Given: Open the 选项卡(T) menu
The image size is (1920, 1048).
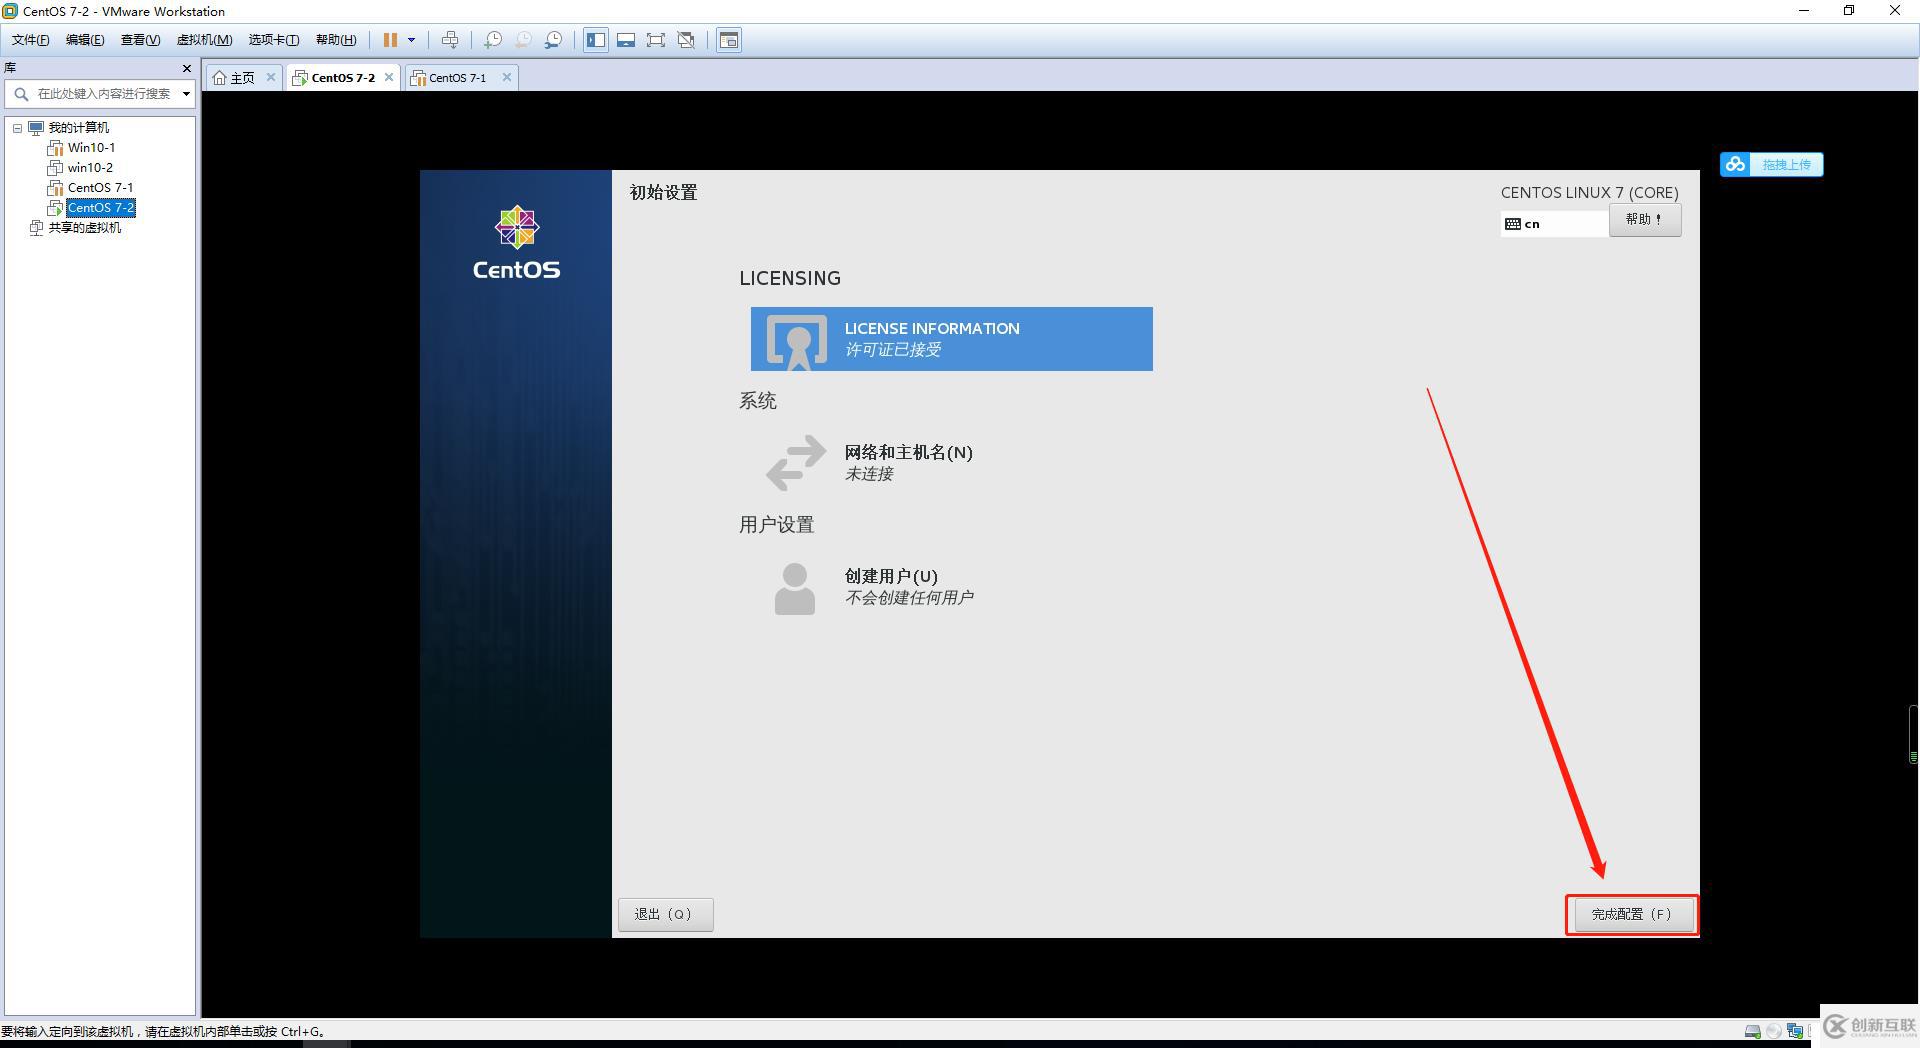Looking at the screenshot, I should click(x=274, y=40).
